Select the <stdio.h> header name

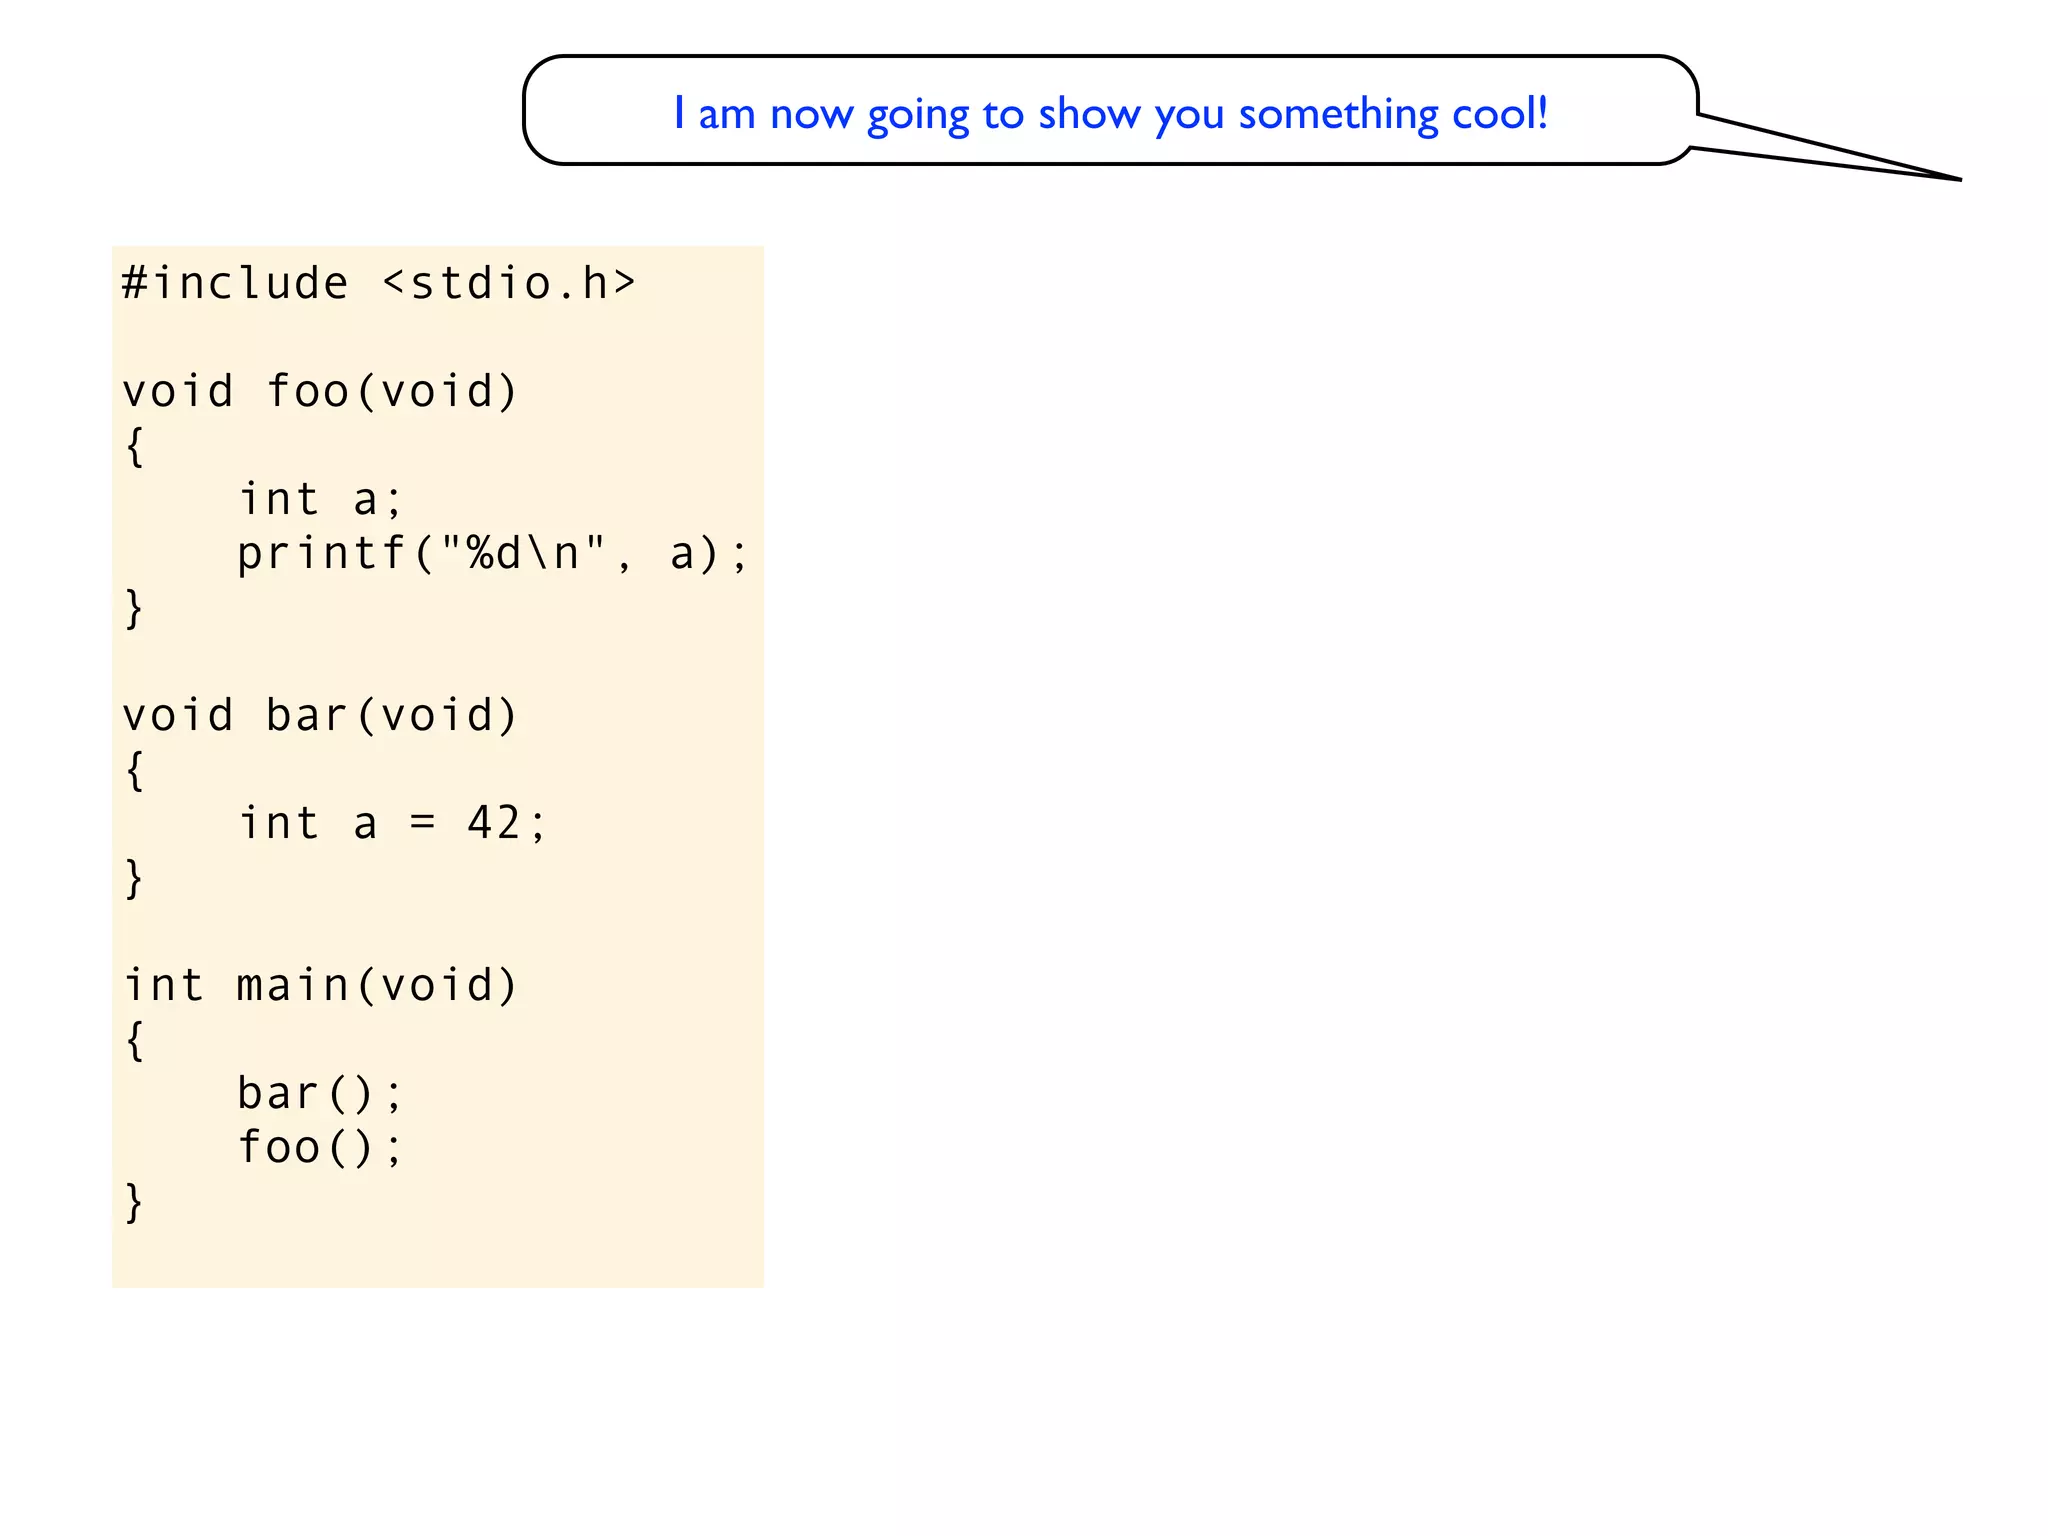509,284
